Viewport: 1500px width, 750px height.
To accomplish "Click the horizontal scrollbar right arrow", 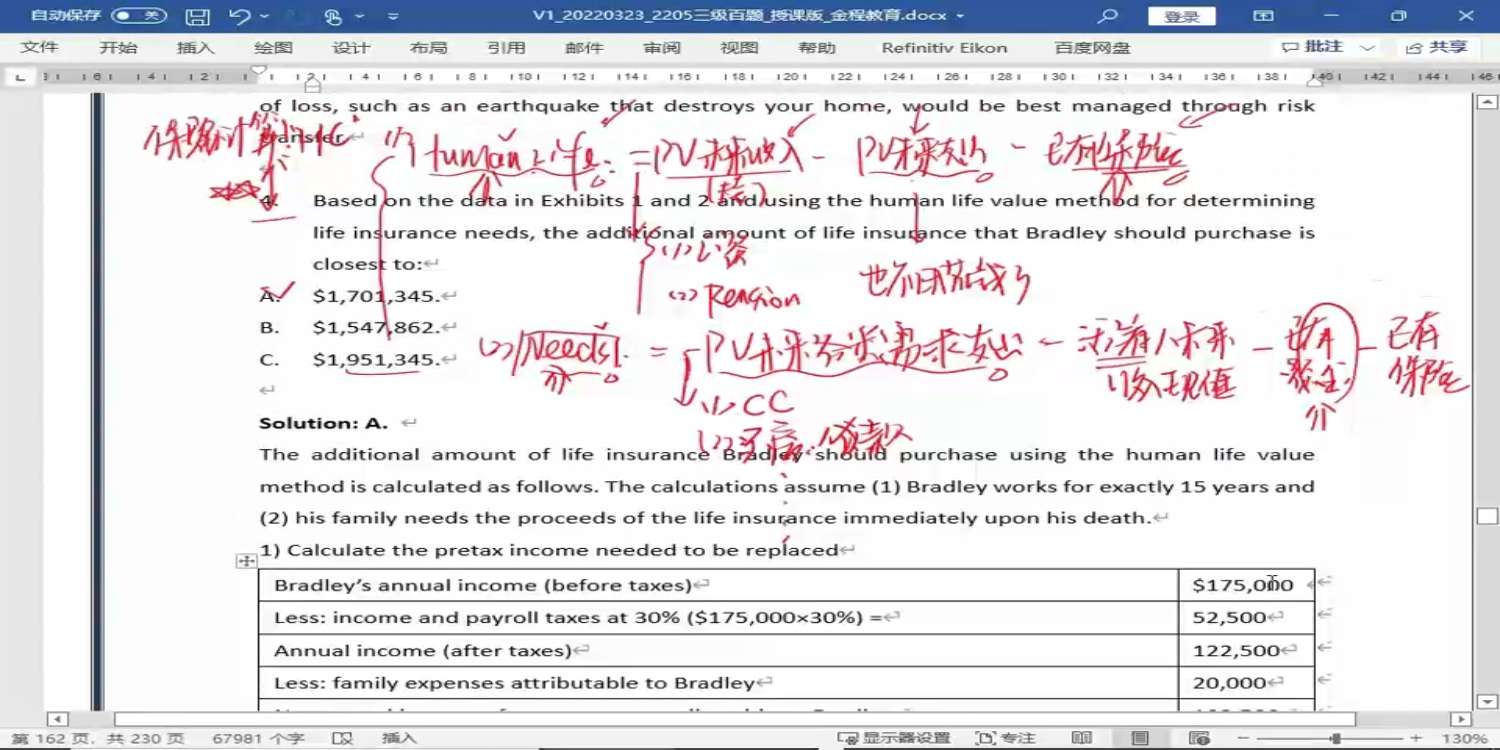I will [1461, 719].
